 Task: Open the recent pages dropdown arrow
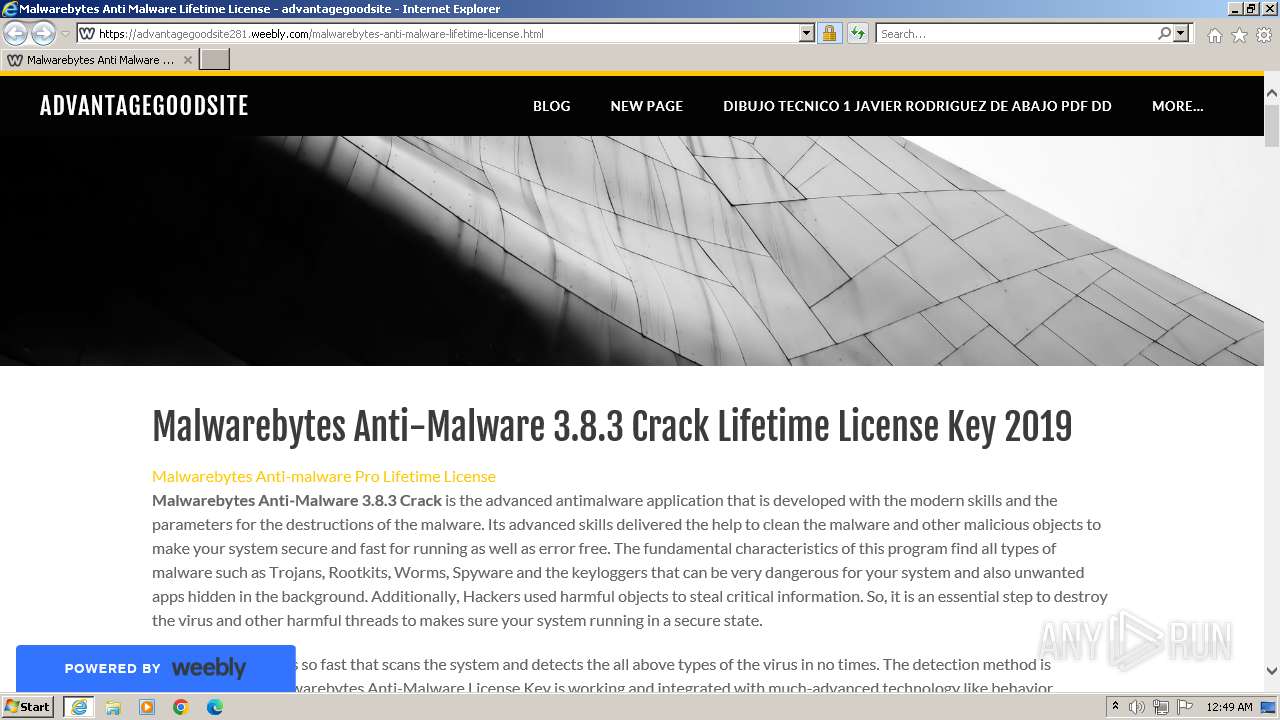tap(65, 34)
